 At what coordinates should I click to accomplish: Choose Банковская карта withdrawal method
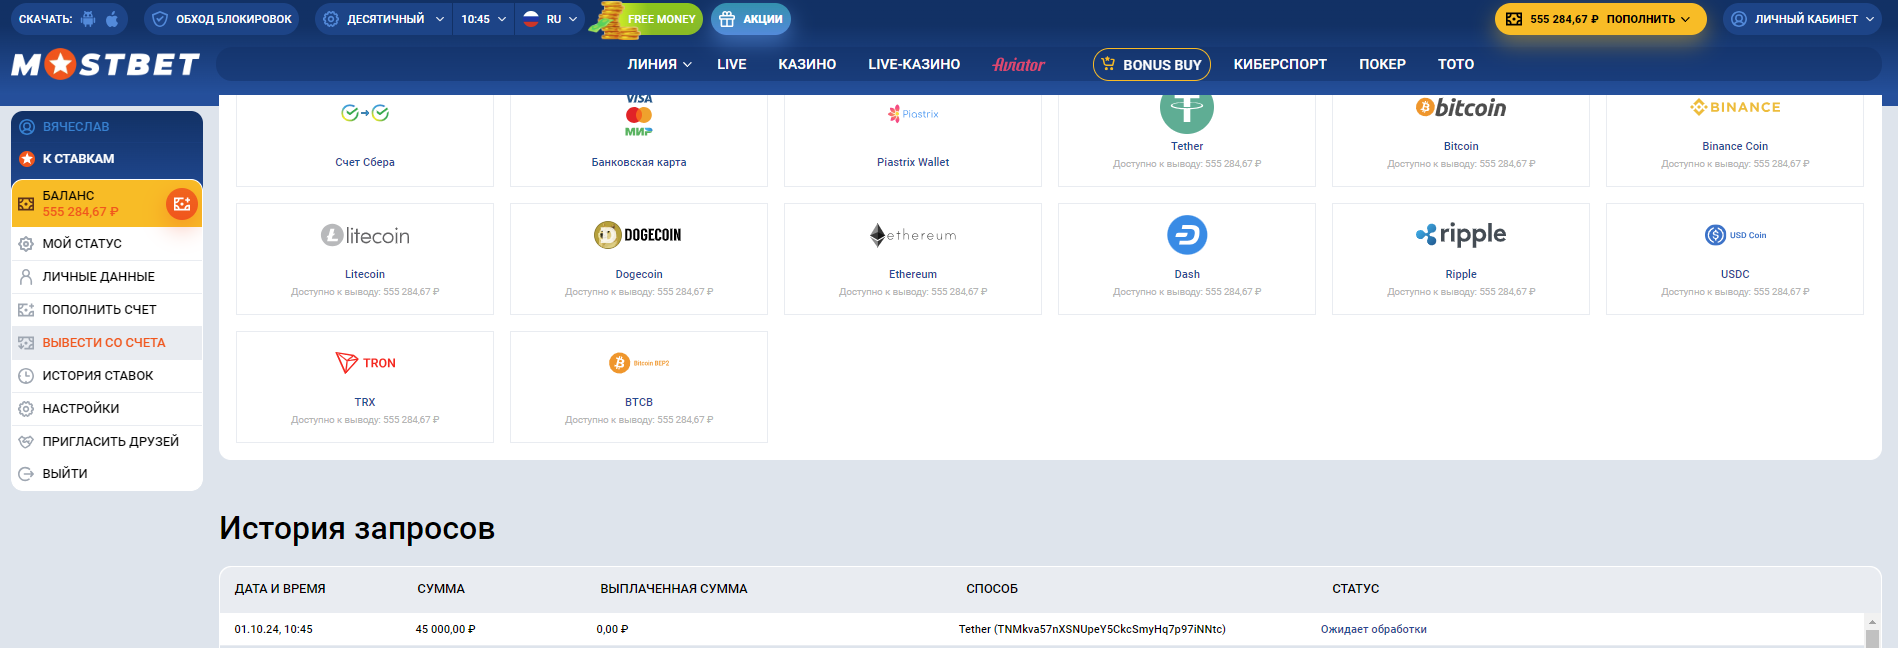point(639,140)
